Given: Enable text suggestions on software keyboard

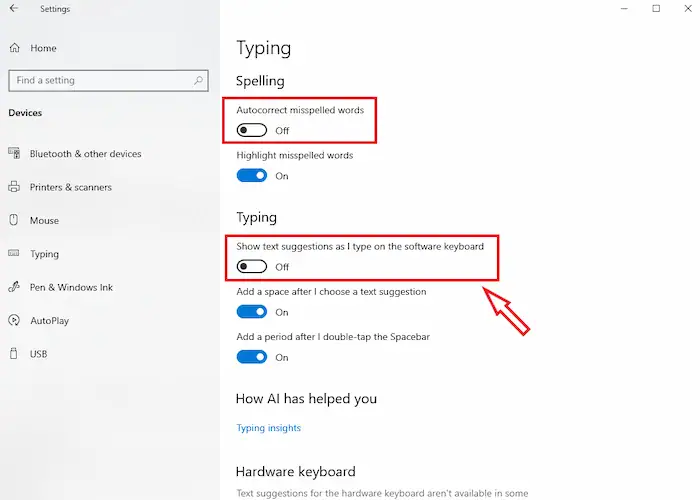Looking at the screenshot, I should (x=252, y=266).
